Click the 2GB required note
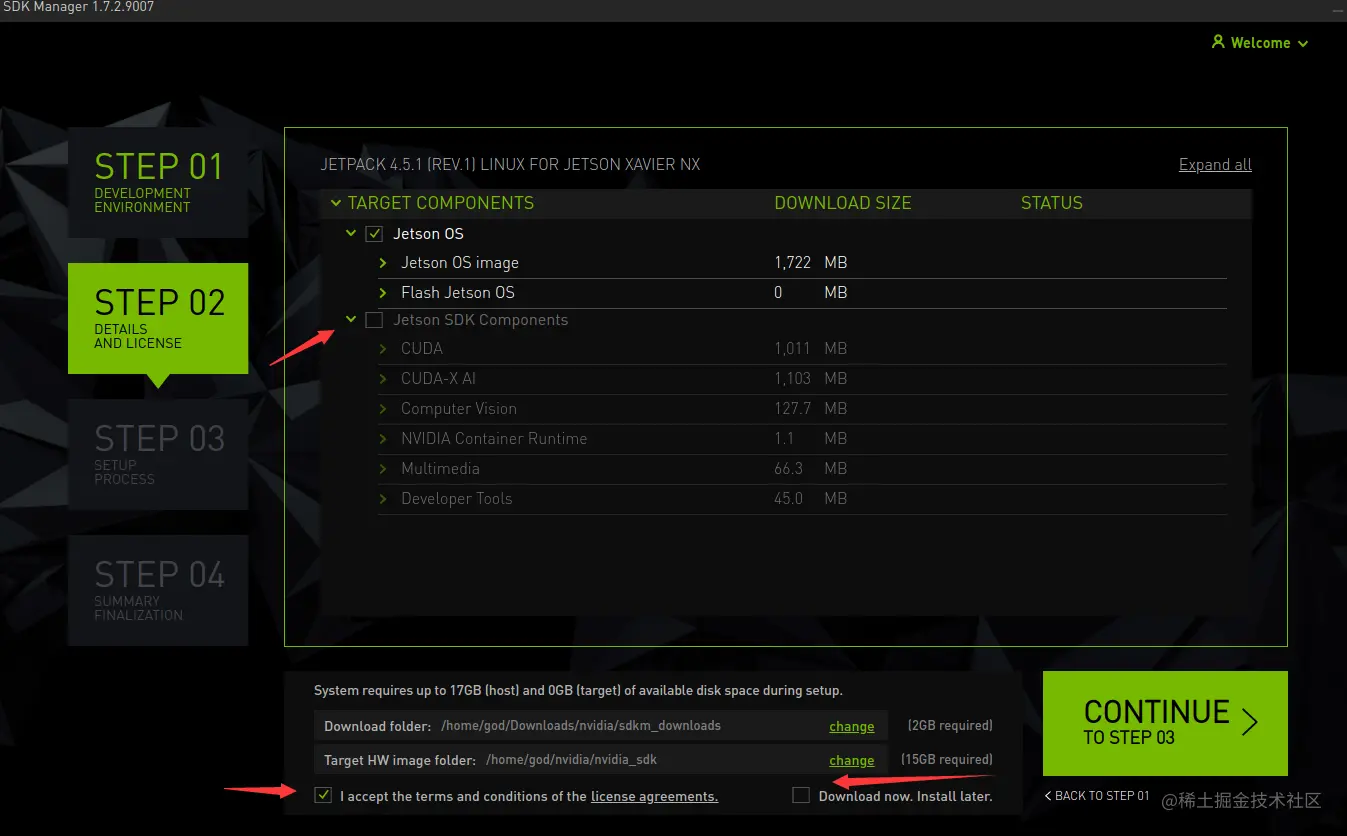Screen dimensions: 1347x836 tap(950, 726)
